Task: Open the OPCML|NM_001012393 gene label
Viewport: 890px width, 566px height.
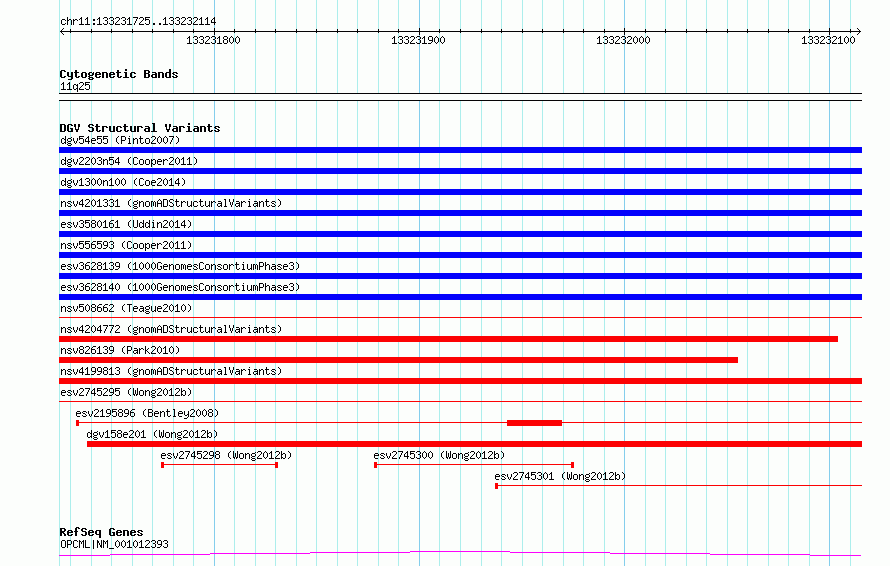Action: pyautogui.click(x=114, y=544)
